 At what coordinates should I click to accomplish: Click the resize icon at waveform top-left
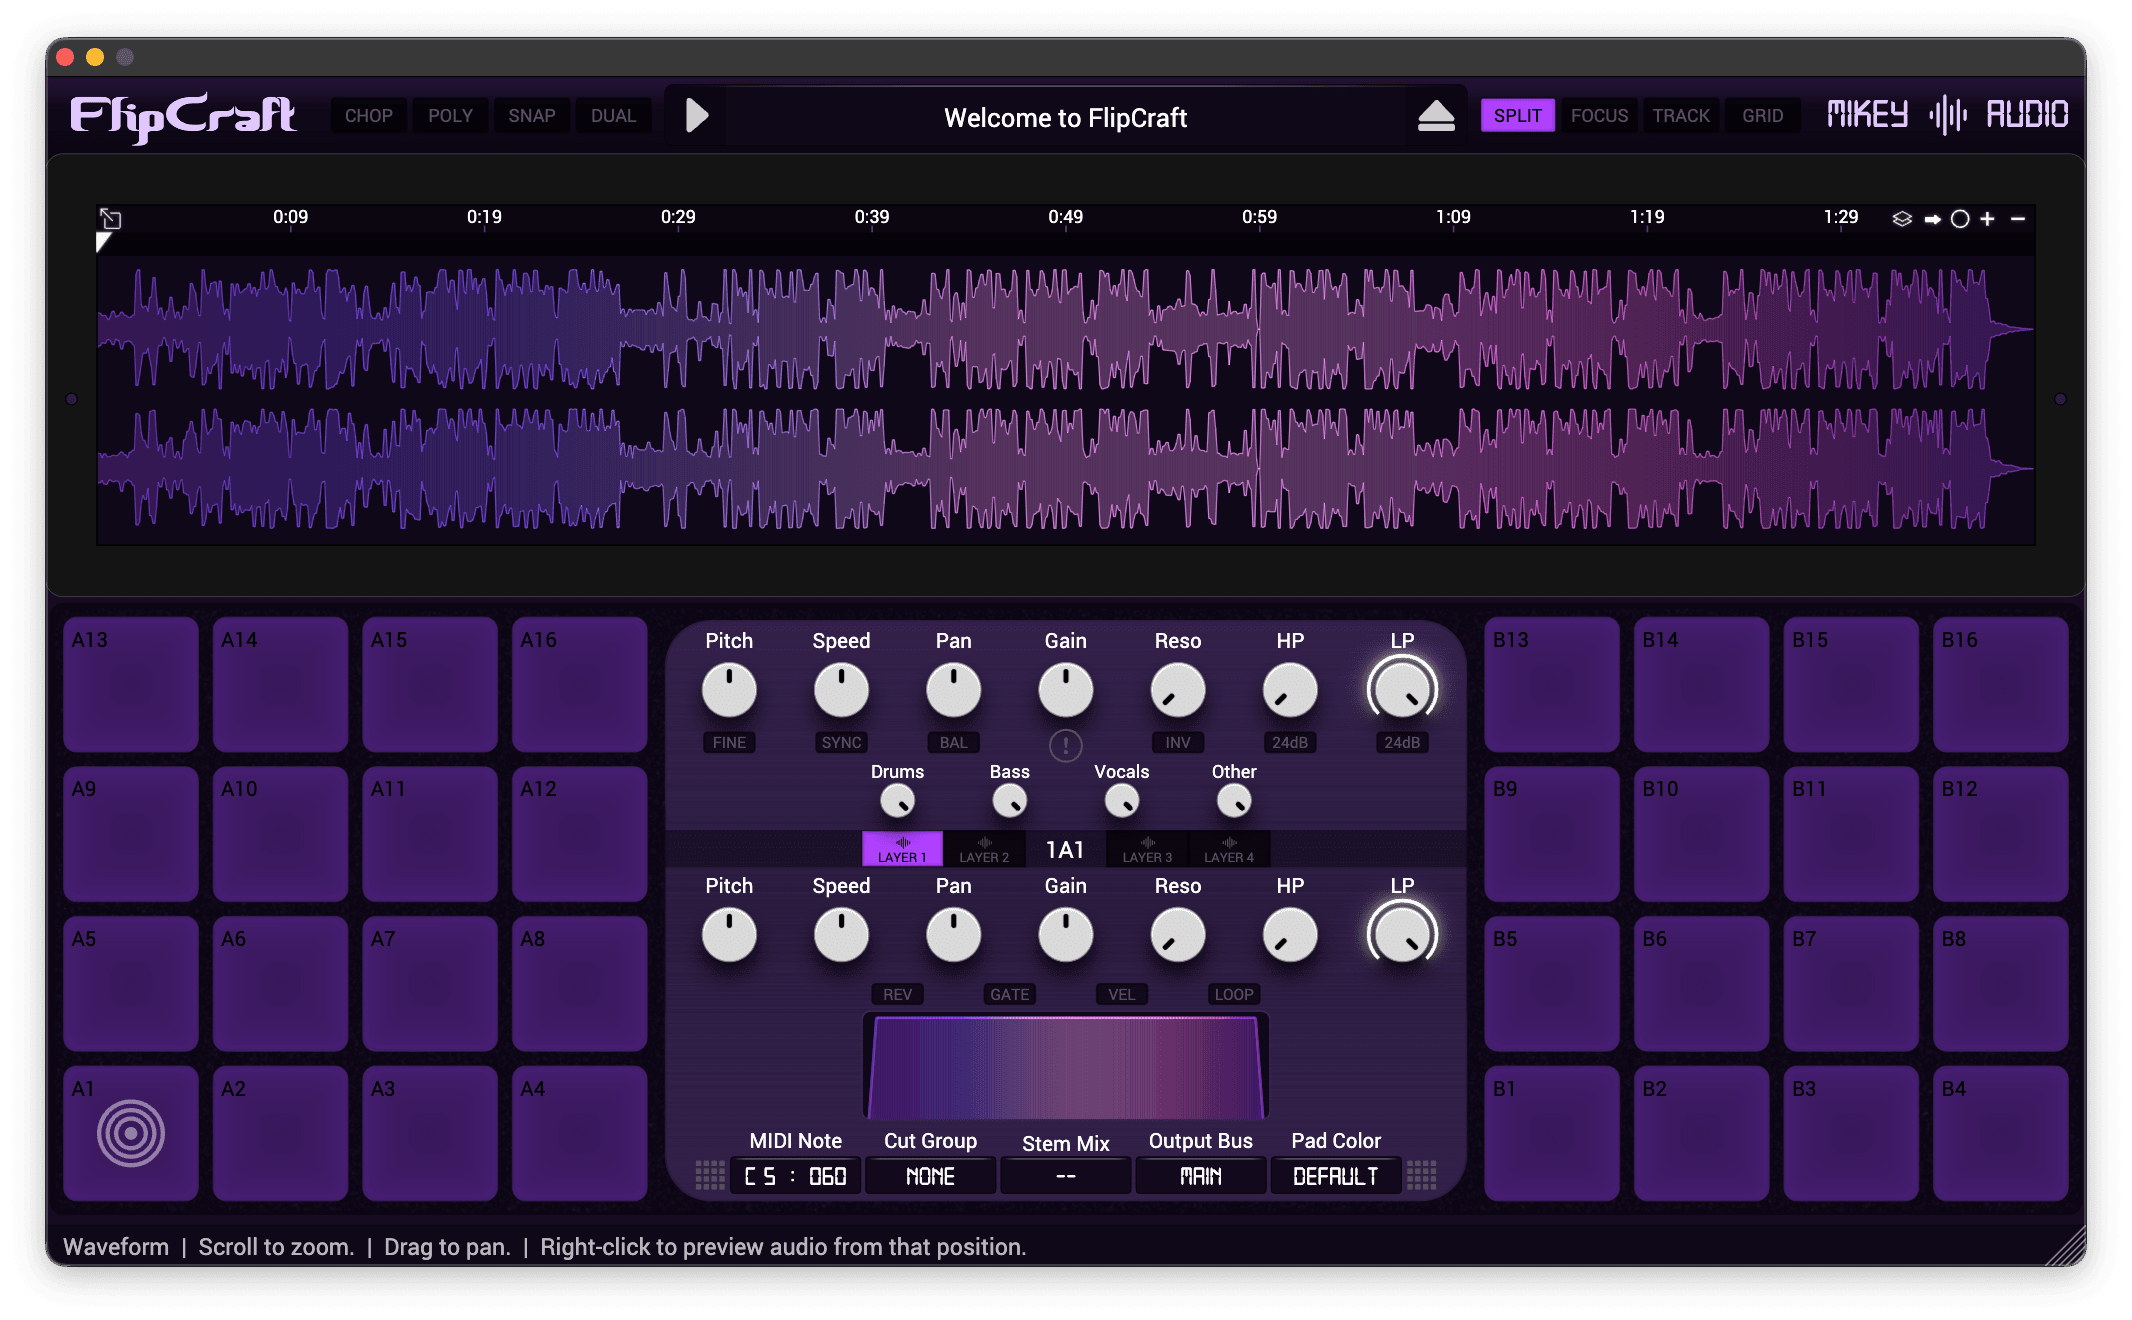pyautogui.click(x=111, y=219)
